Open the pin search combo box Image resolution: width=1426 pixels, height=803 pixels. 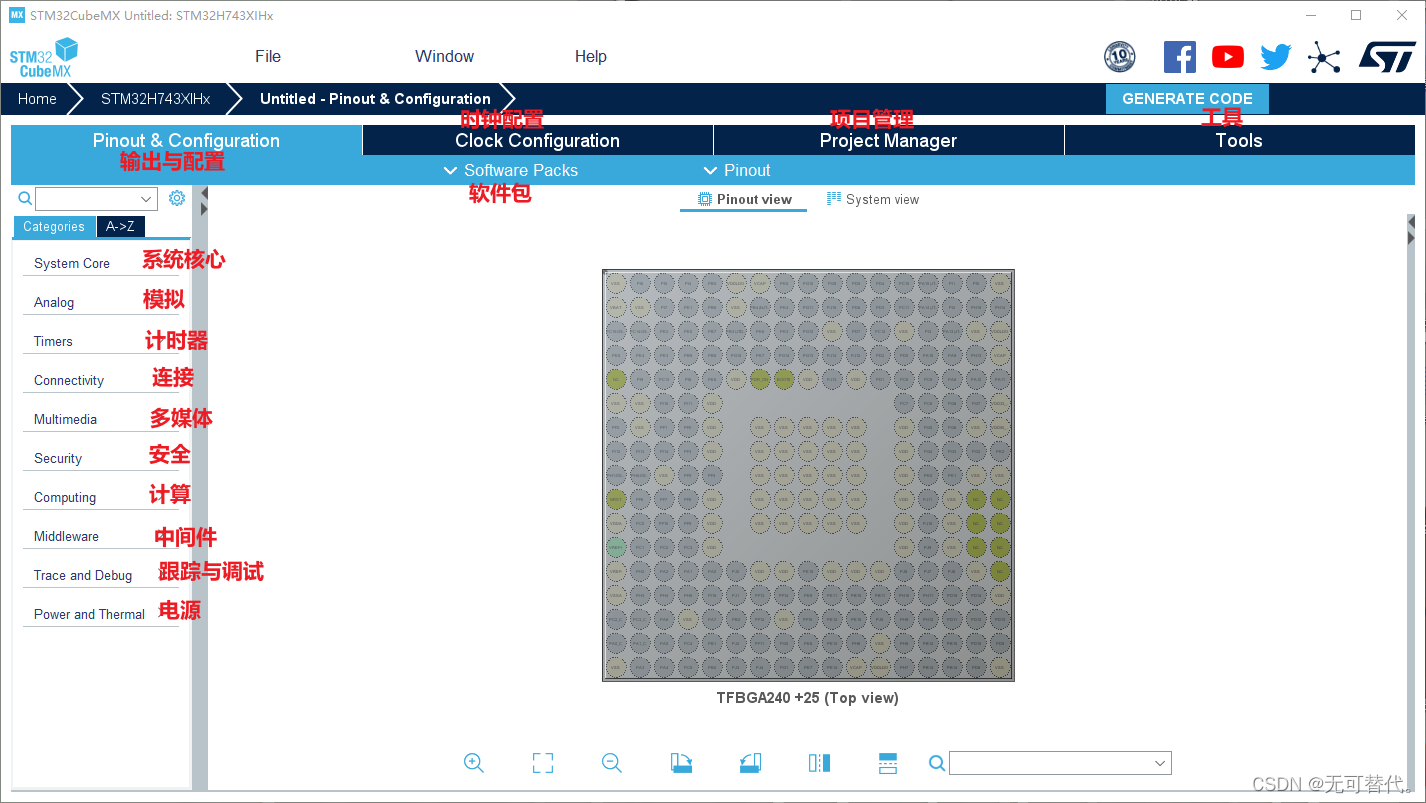1059,762
